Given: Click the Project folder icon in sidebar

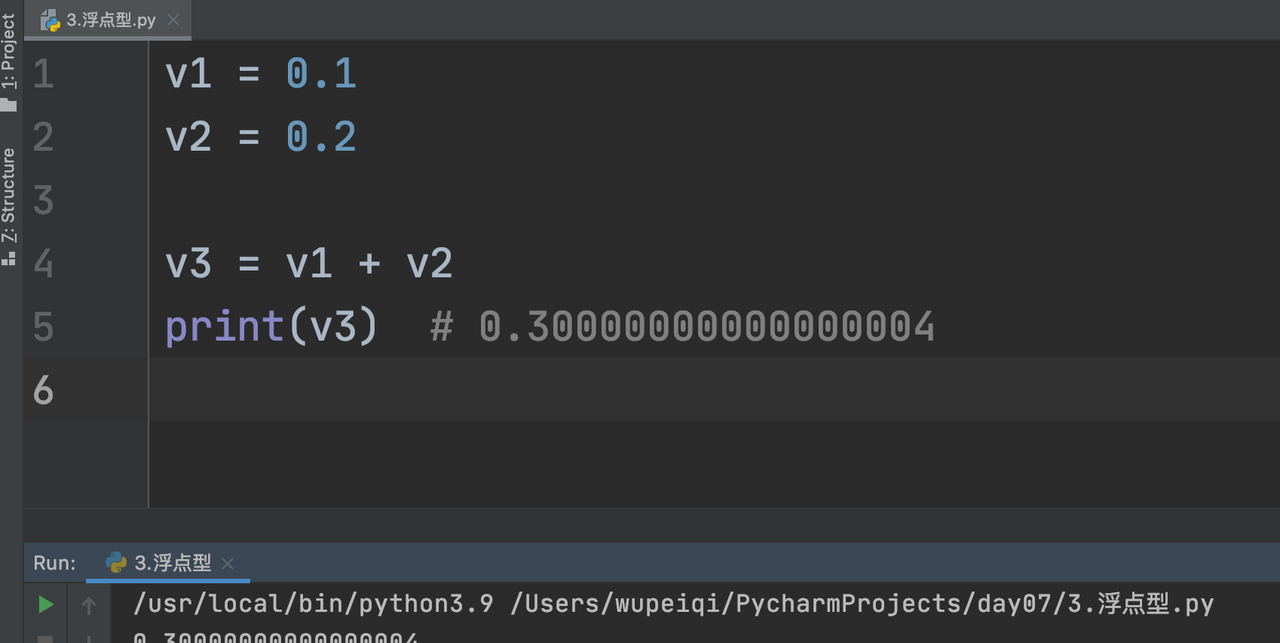Looking at the screenshot, I should coord(9,104).
